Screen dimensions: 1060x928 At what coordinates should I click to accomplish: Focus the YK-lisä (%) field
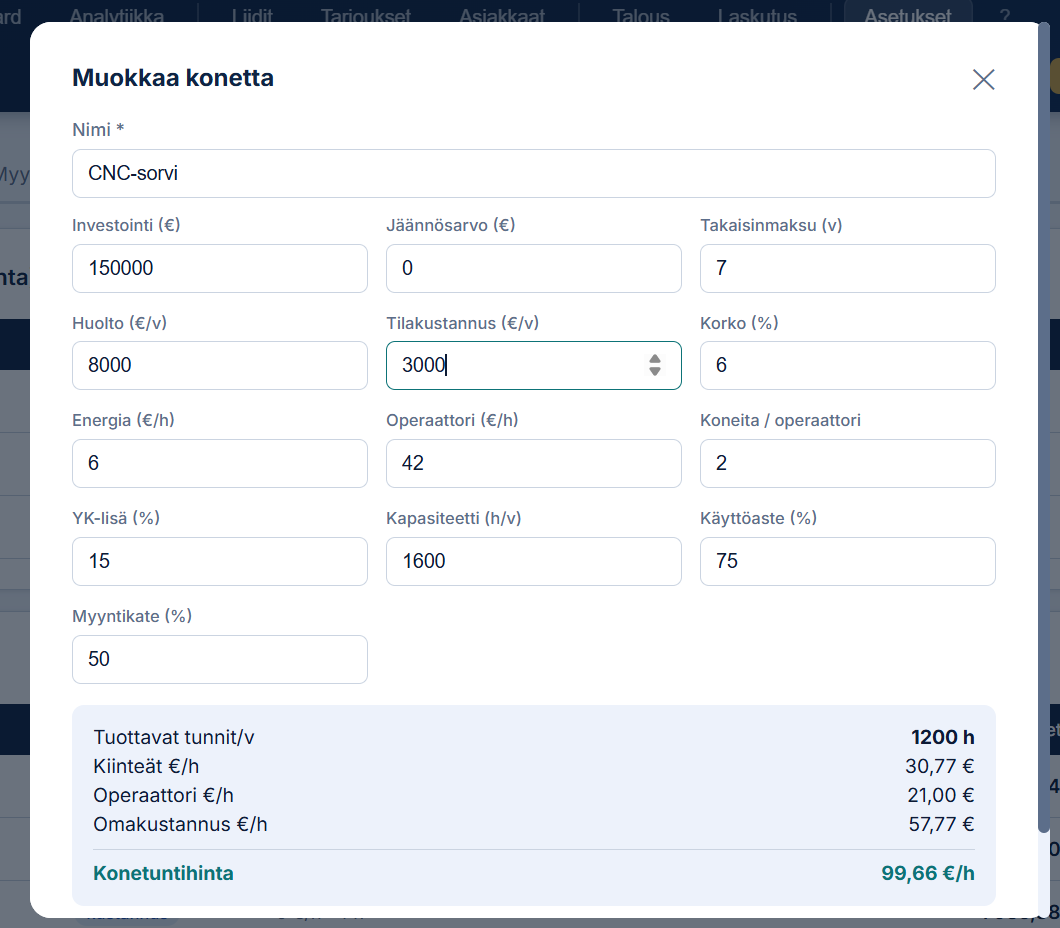220,562
